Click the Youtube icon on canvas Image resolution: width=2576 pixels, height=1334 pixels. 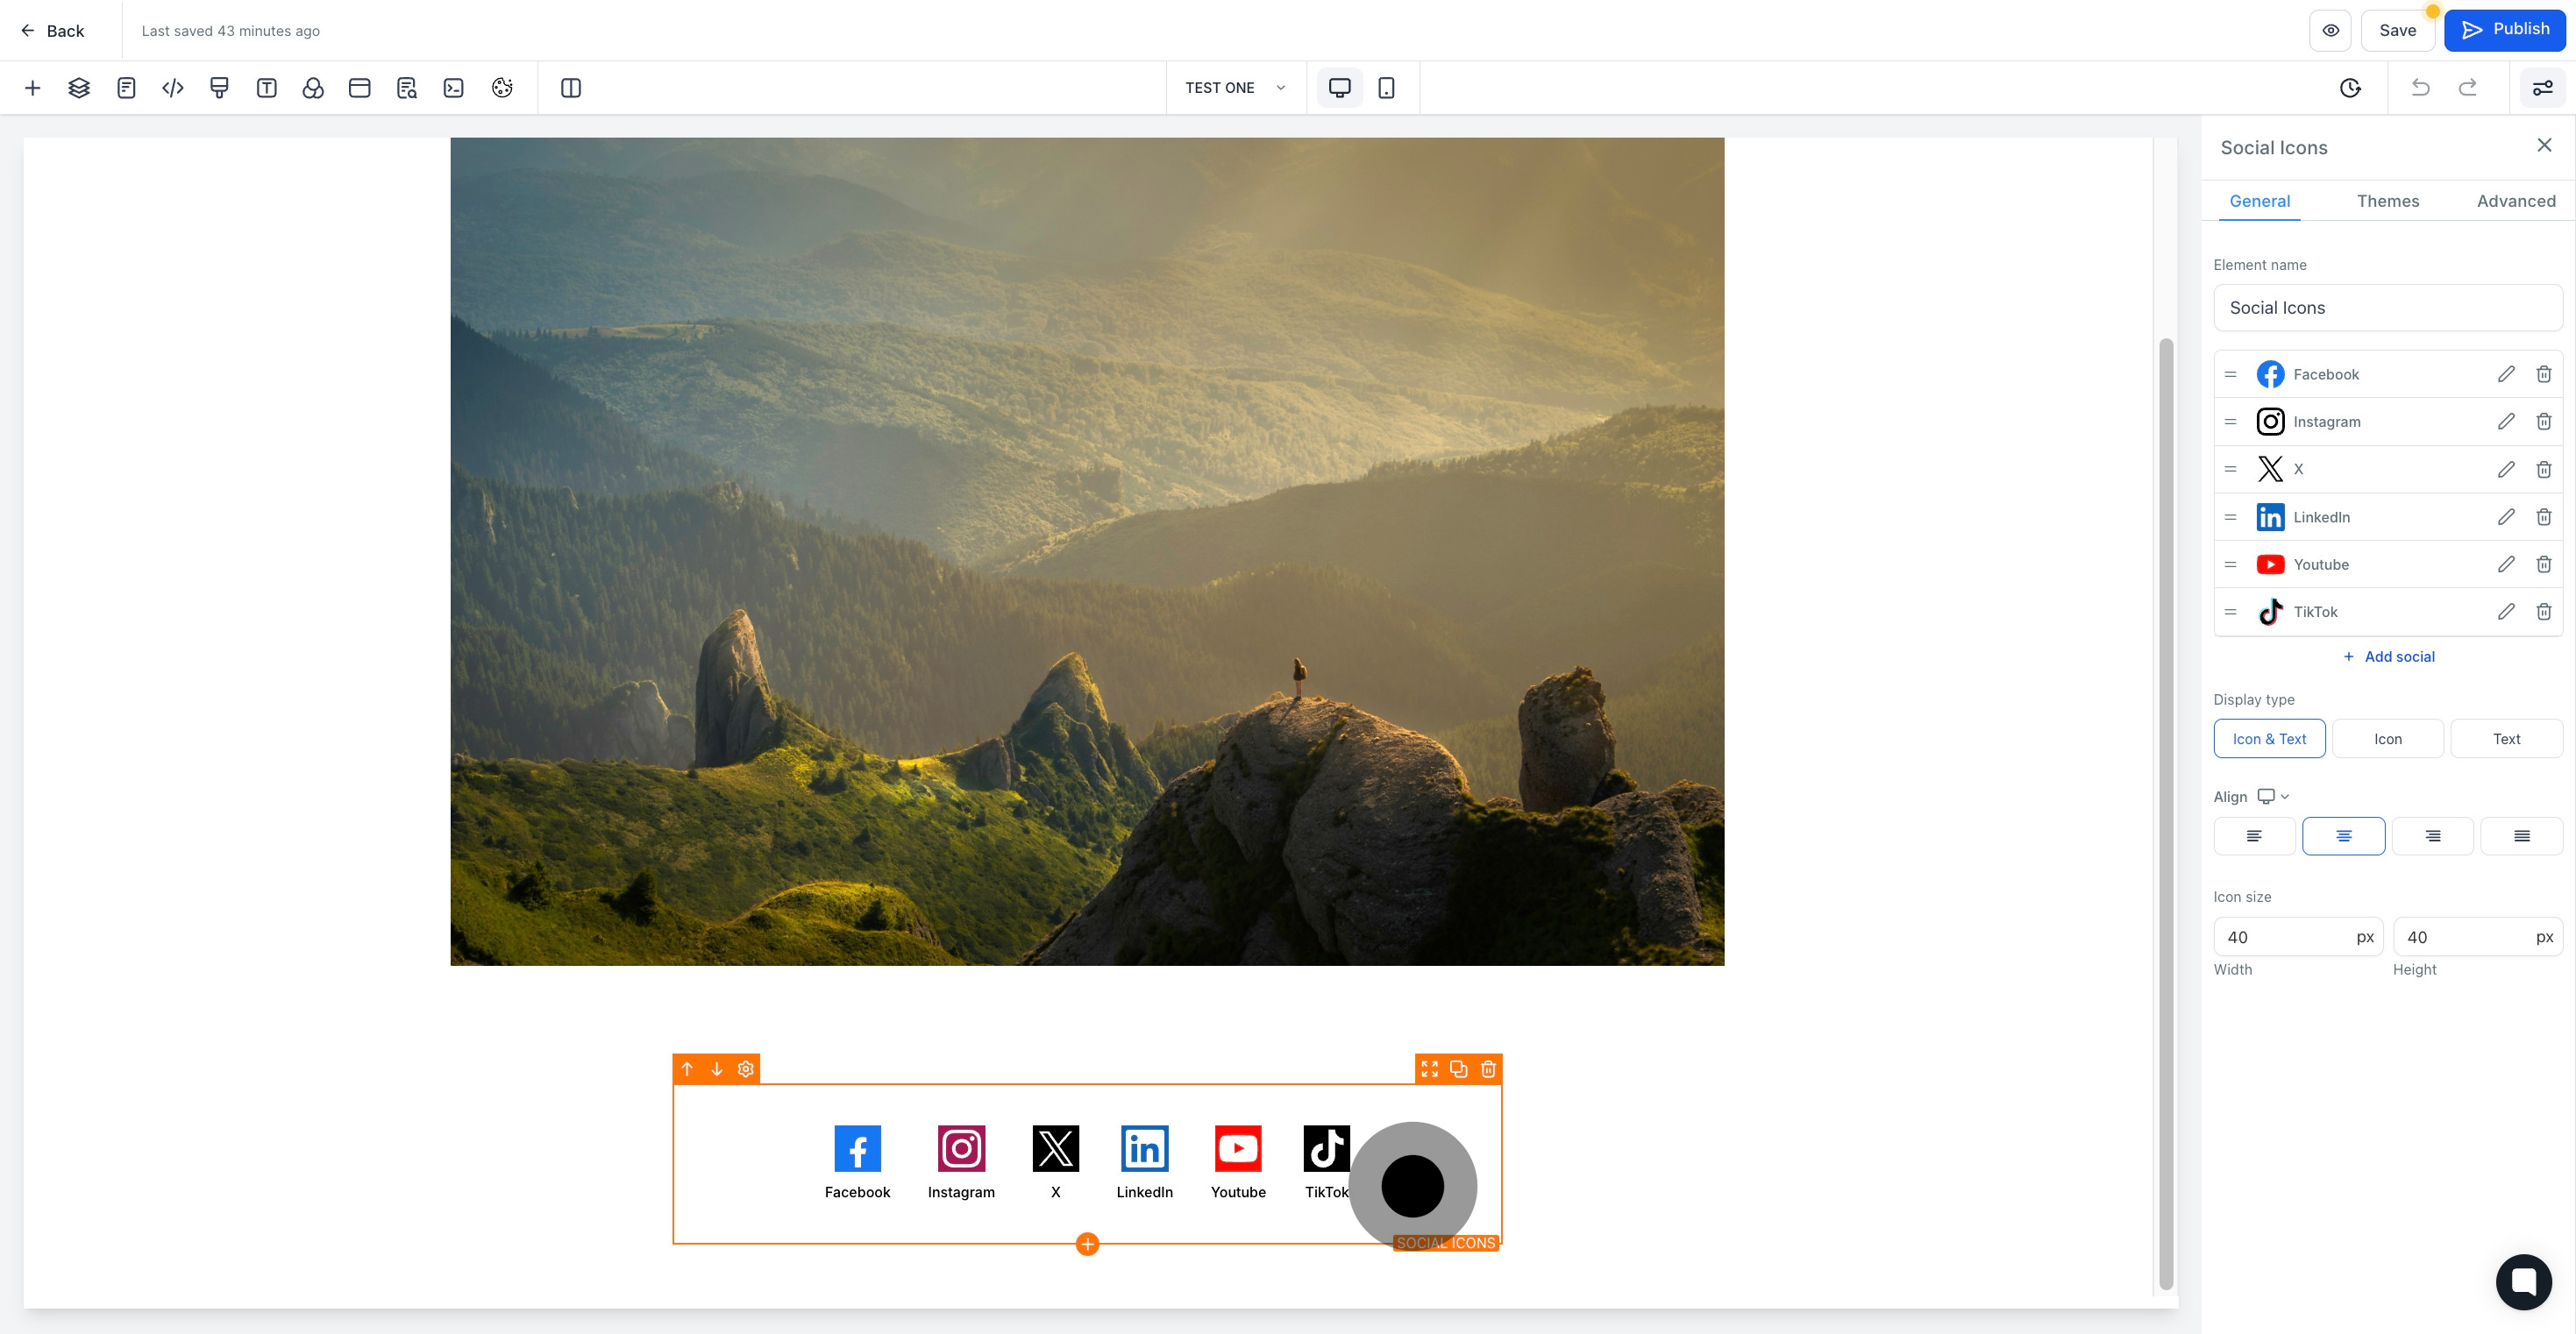(1238, 1149)
